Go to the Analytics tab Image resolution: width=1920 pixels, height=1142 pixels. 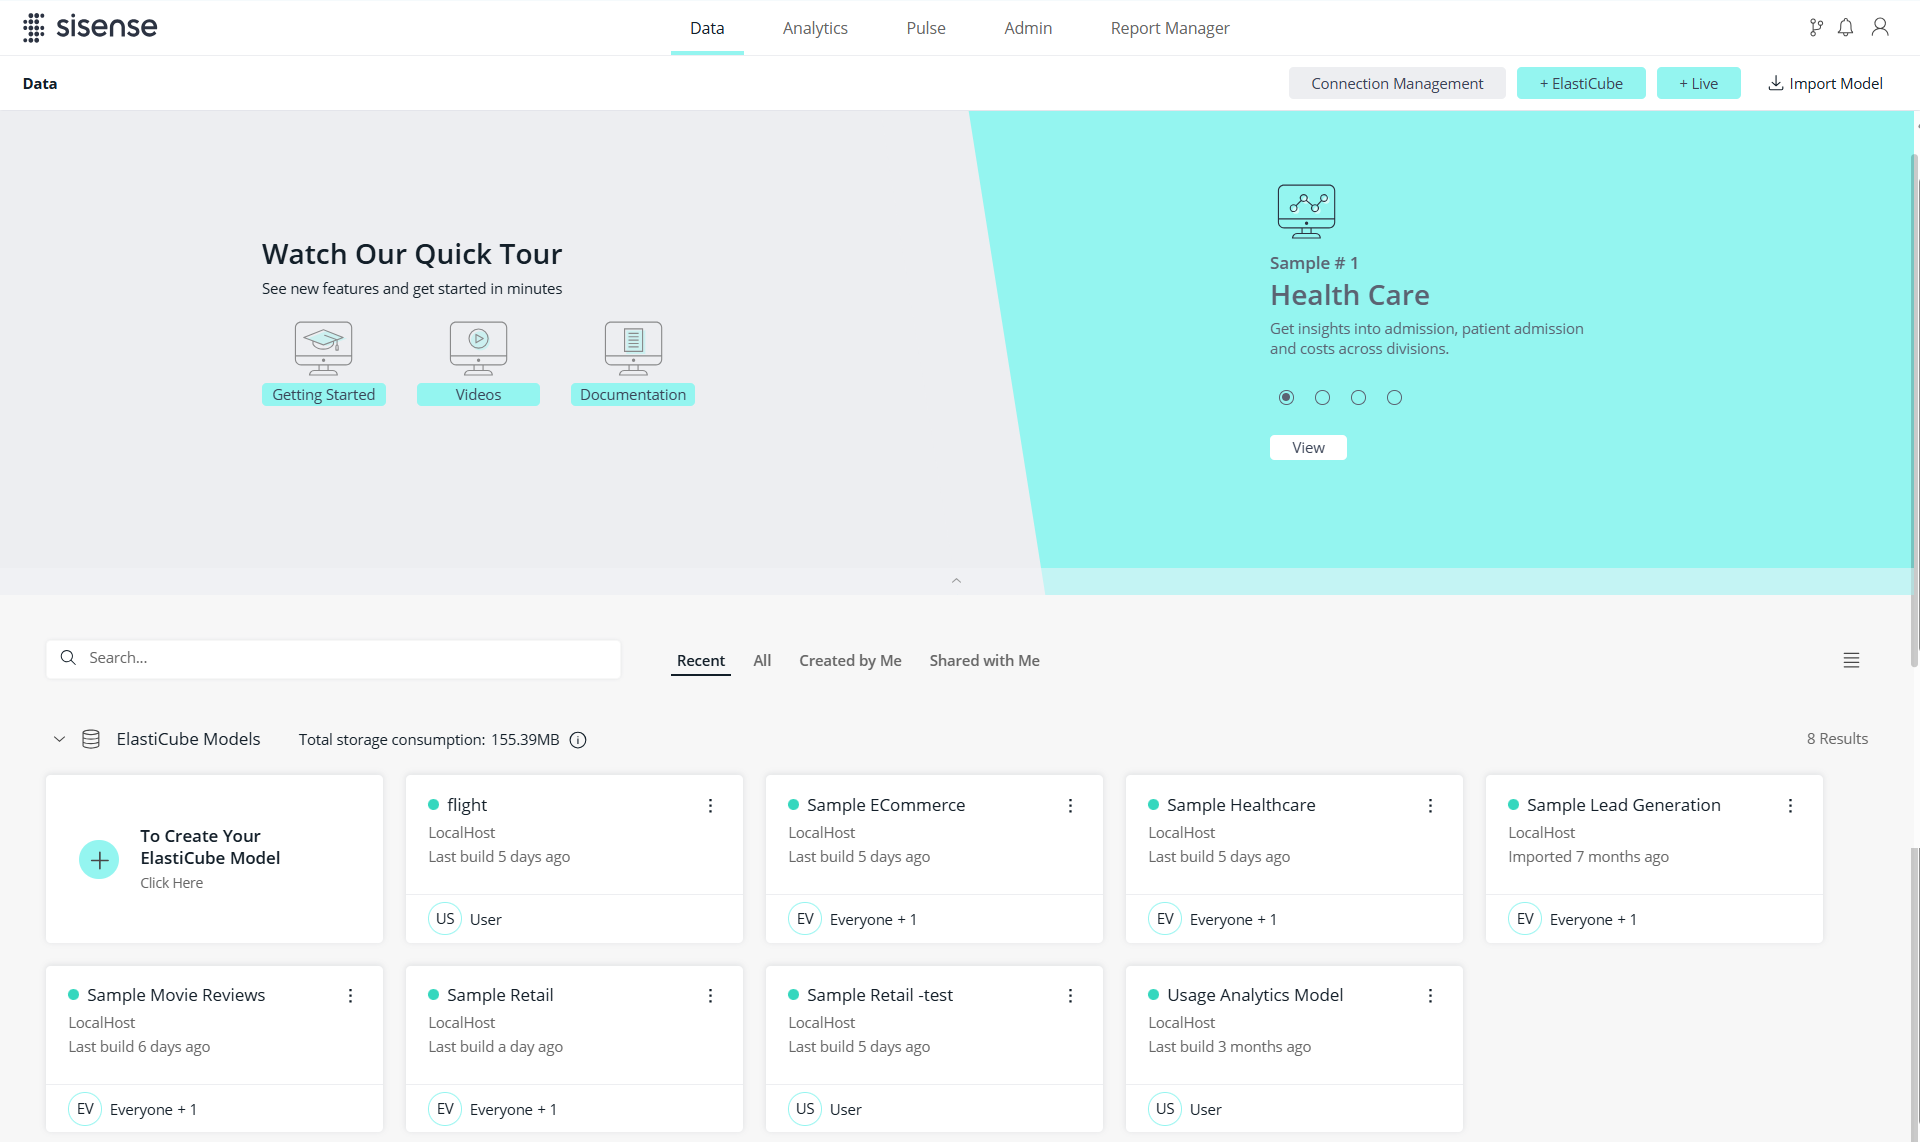point(815,28)
